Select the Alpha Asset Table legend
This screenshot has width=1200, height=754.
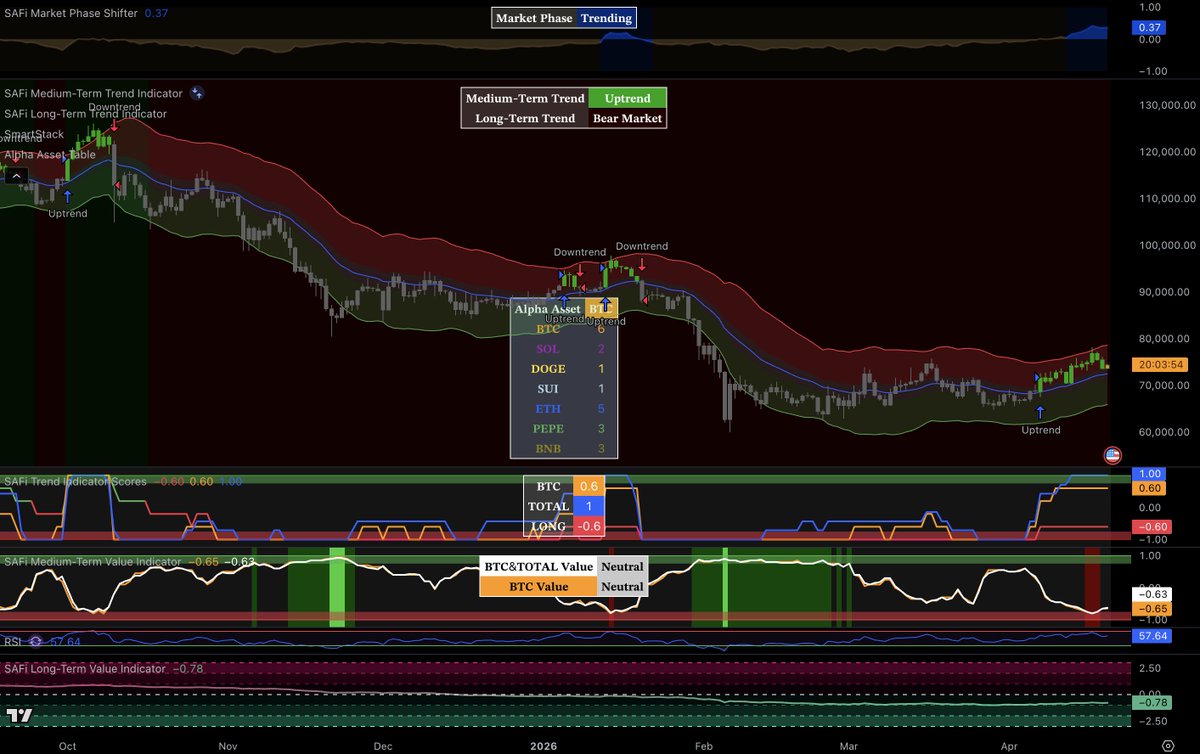50,155
